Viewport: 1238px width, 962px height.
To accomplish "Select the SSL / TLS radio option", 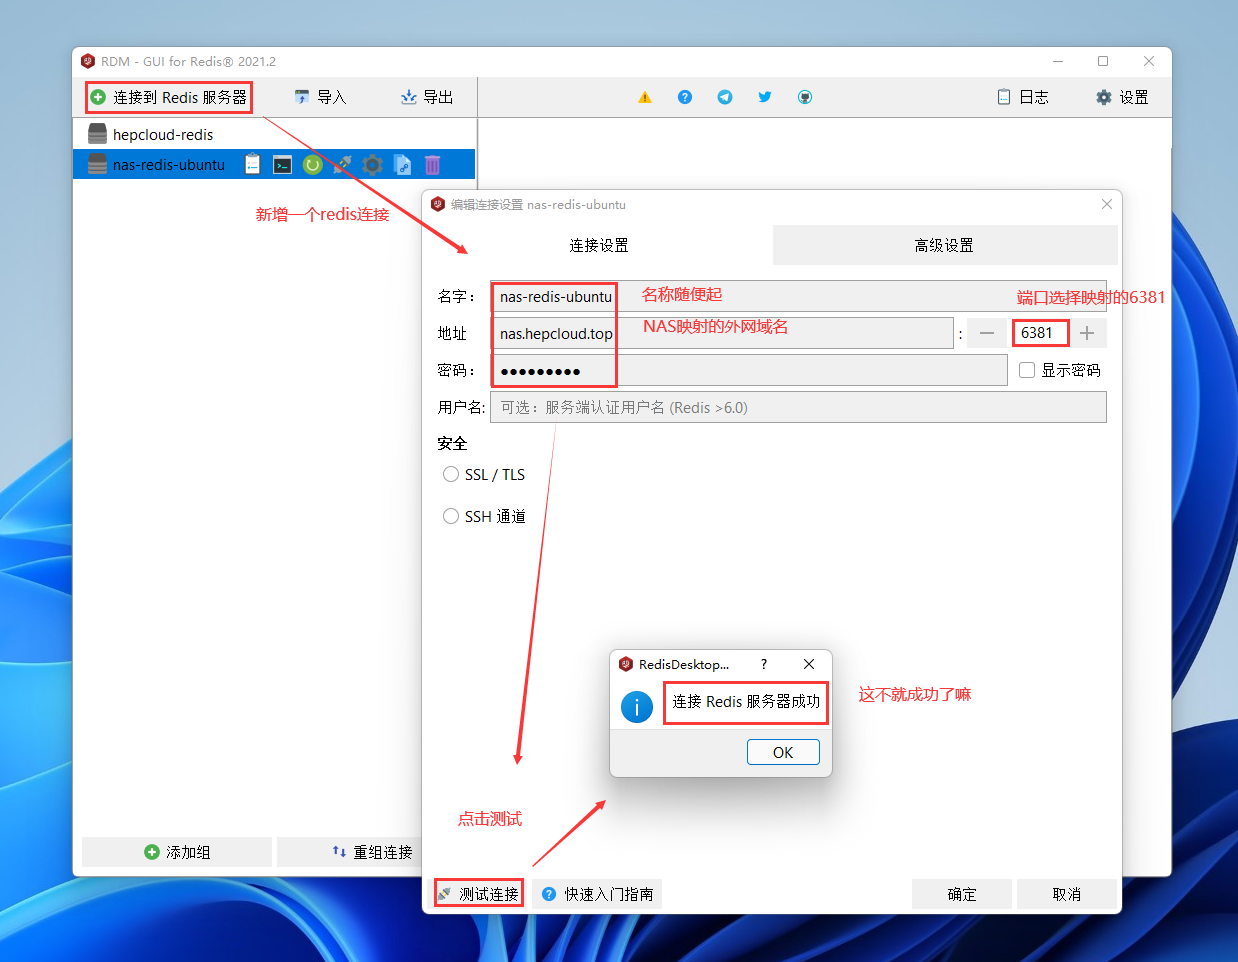I will [x=451, y=474].
